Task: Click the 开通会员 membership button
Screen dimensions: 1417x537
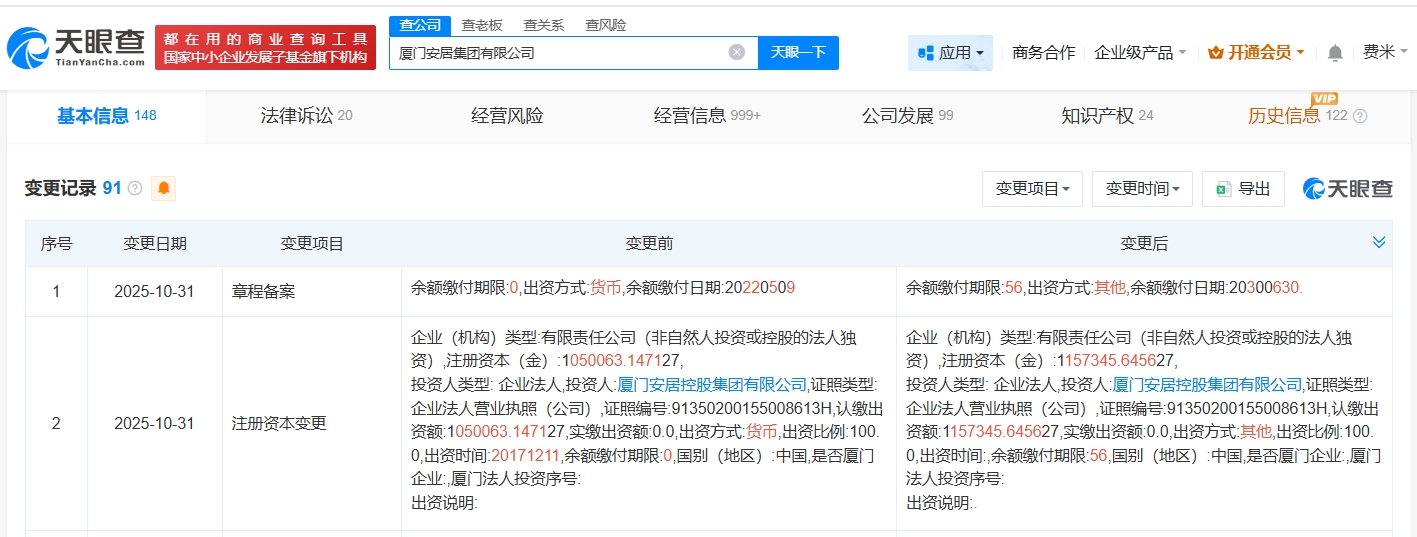Action: [1255, 53]
